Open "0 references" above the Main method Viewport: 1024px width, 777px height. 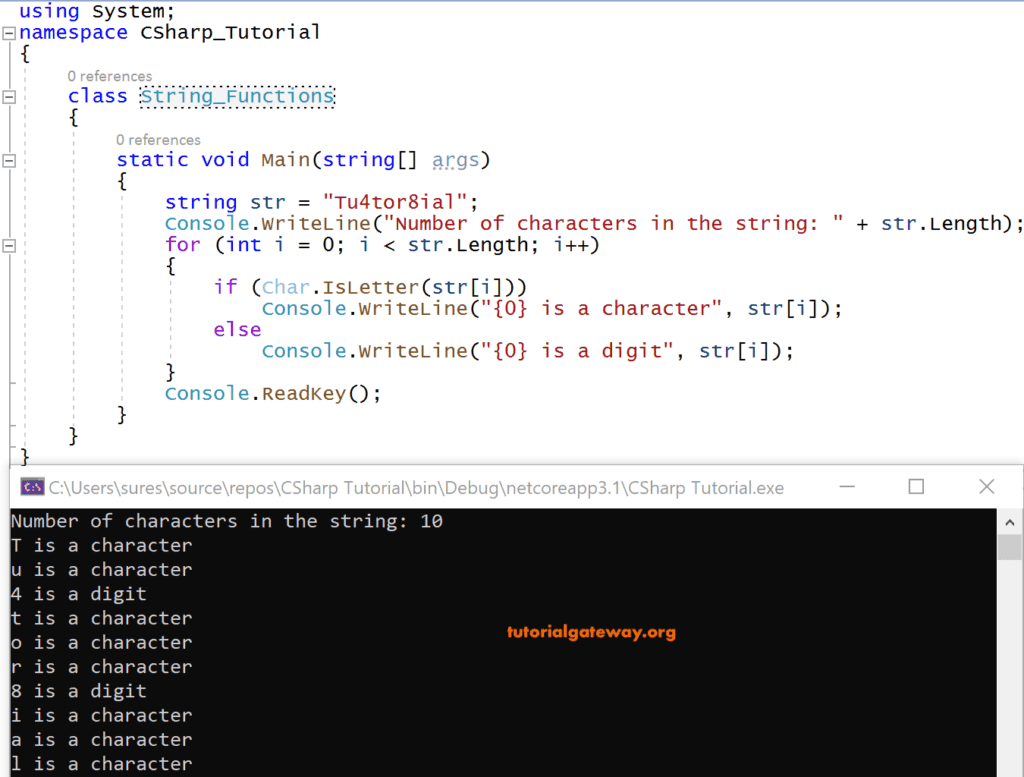click(158, 139)
